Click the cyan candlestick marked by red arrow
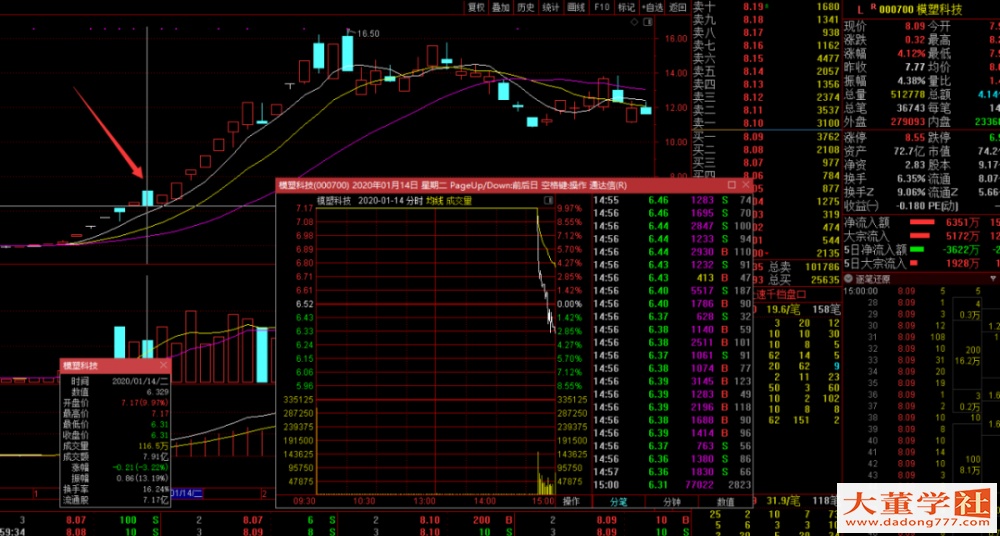The image size is (1000, 536). [x=147, y=197]
